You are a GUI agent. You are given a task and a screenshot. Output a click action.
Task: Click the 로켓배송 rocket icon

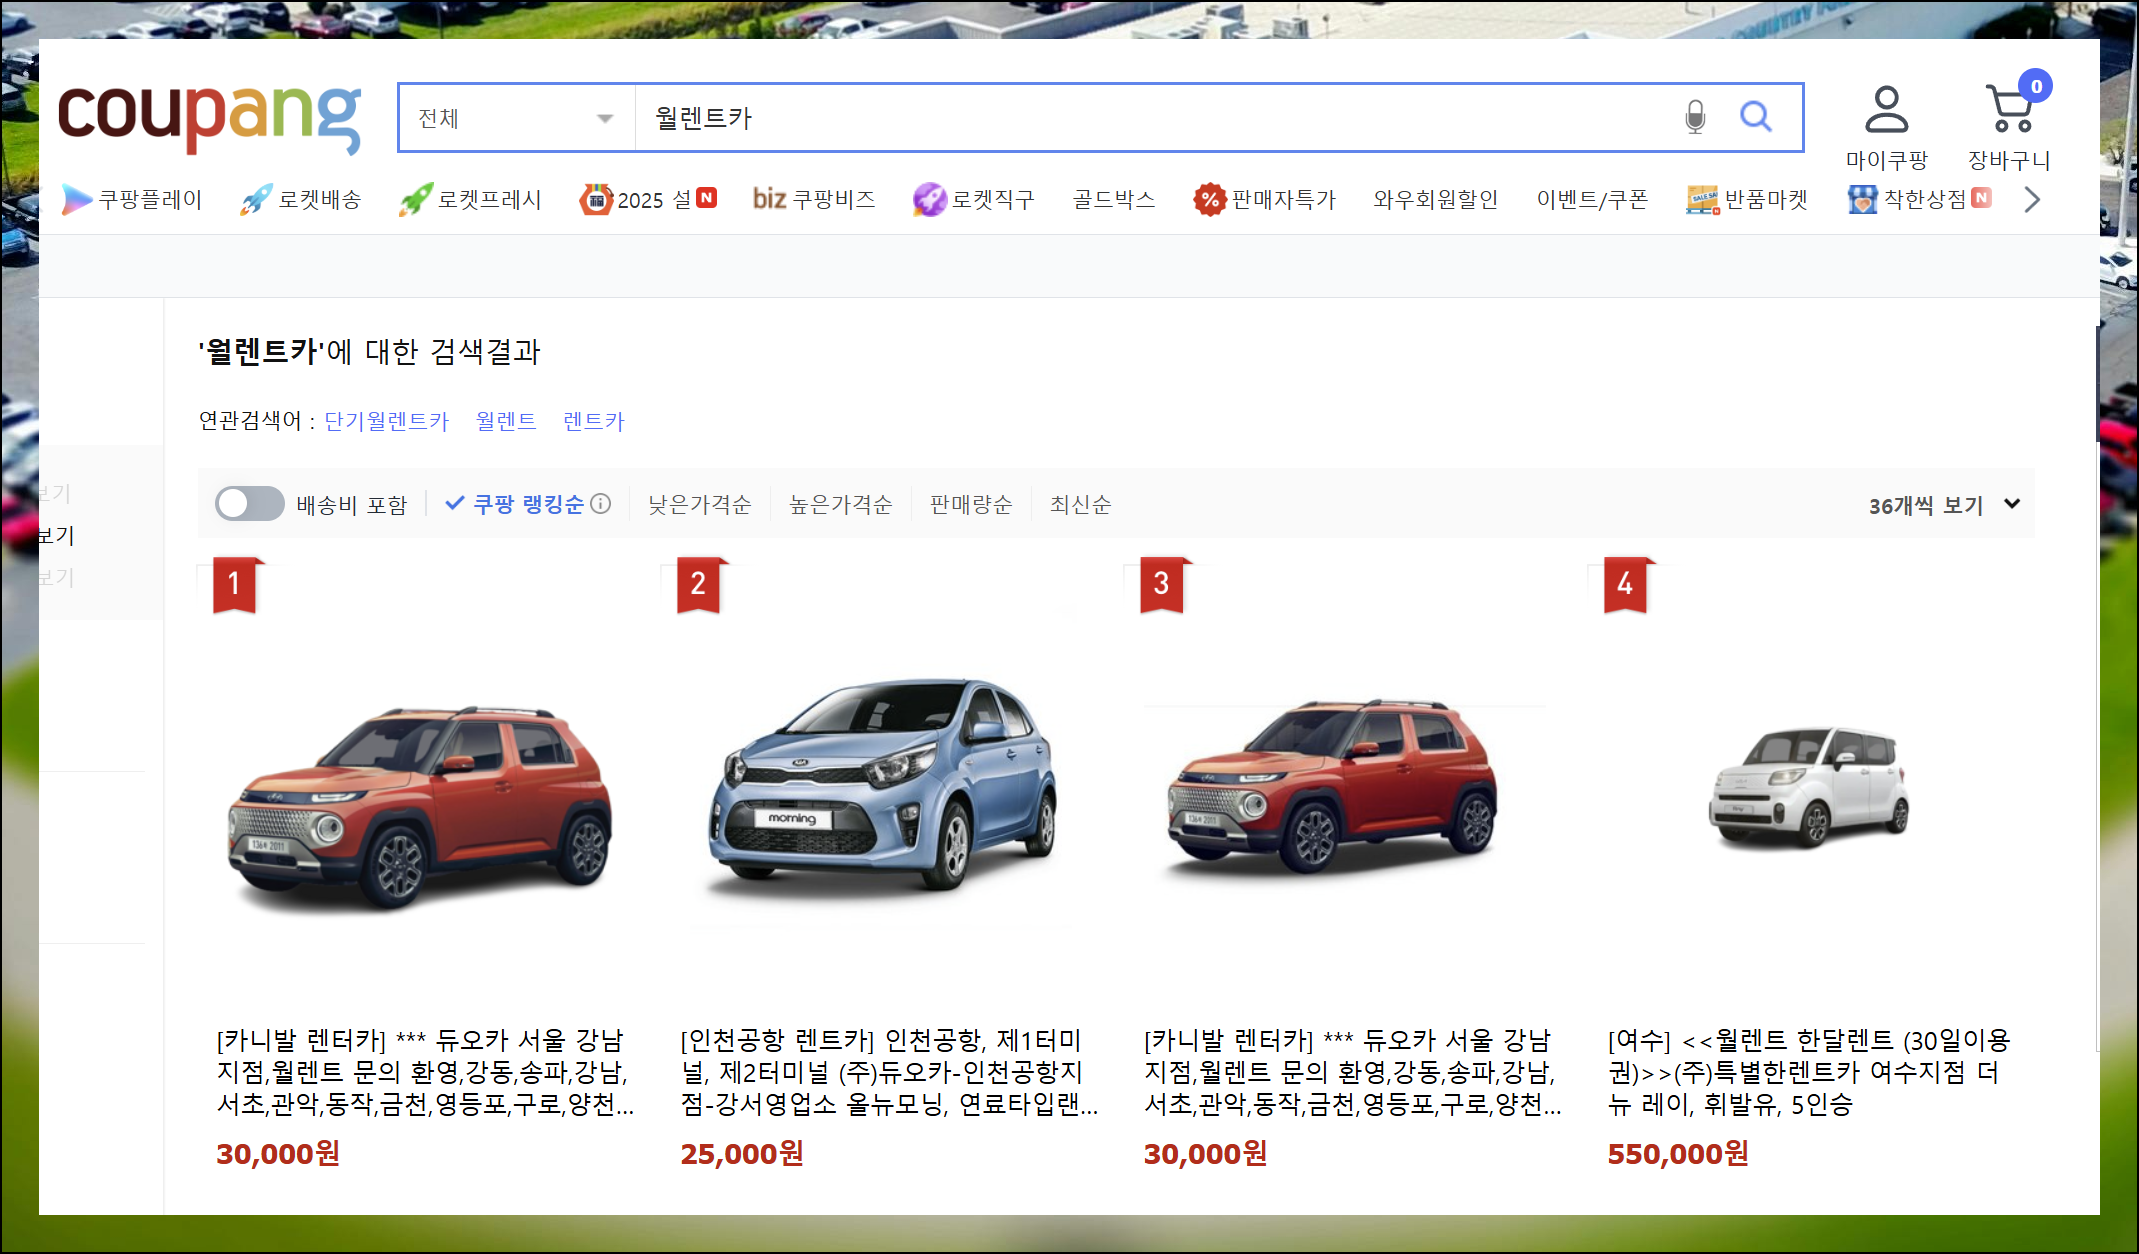pyautogui.click(x=256, y=200)
